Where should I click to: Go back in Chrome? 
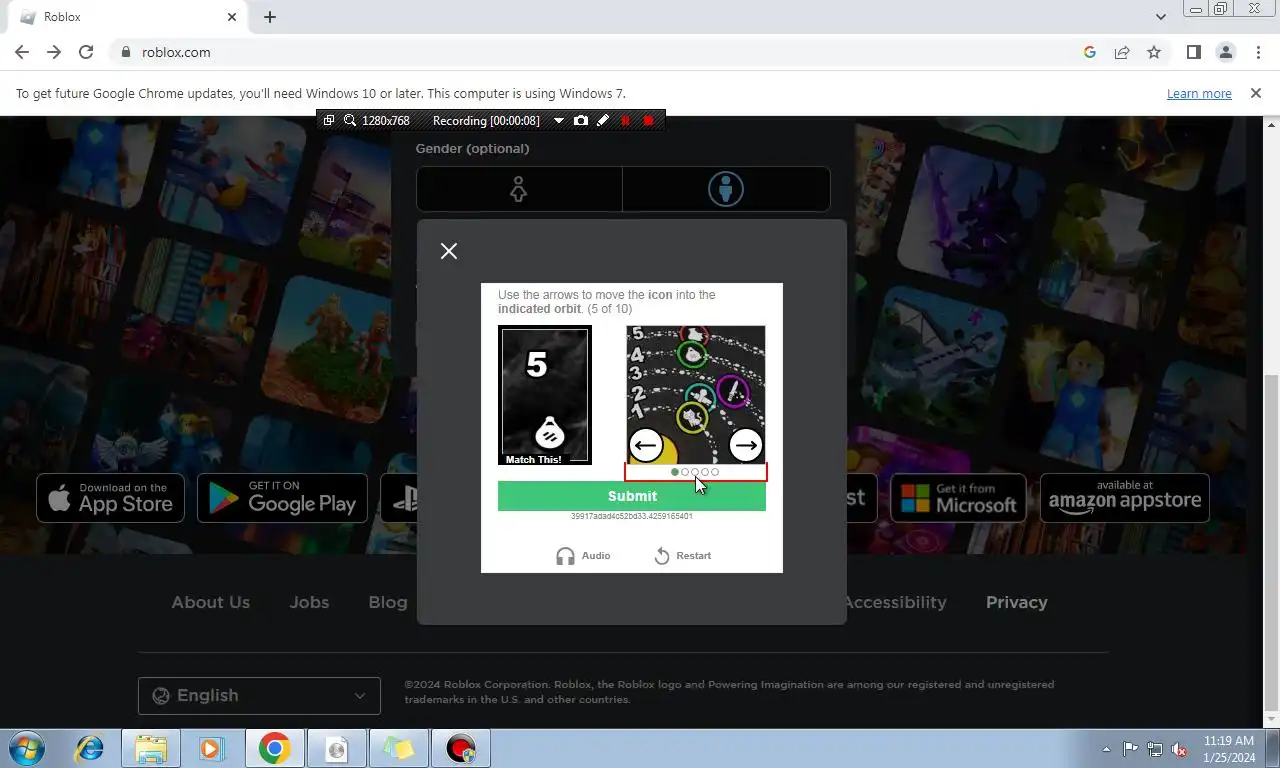(22, 52)
